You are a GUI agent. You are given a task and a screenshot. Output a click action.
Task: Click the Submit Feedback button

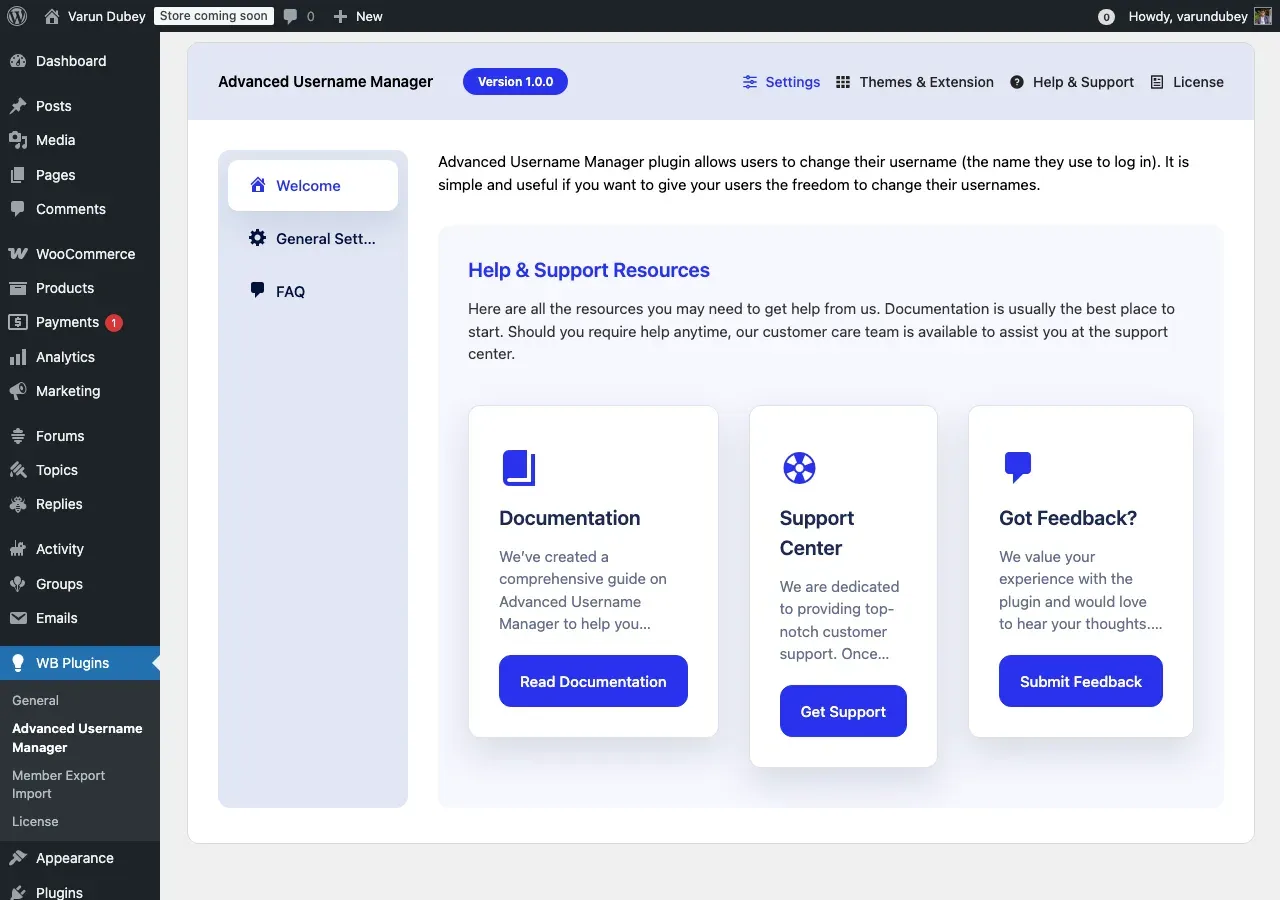(1081, 681)
